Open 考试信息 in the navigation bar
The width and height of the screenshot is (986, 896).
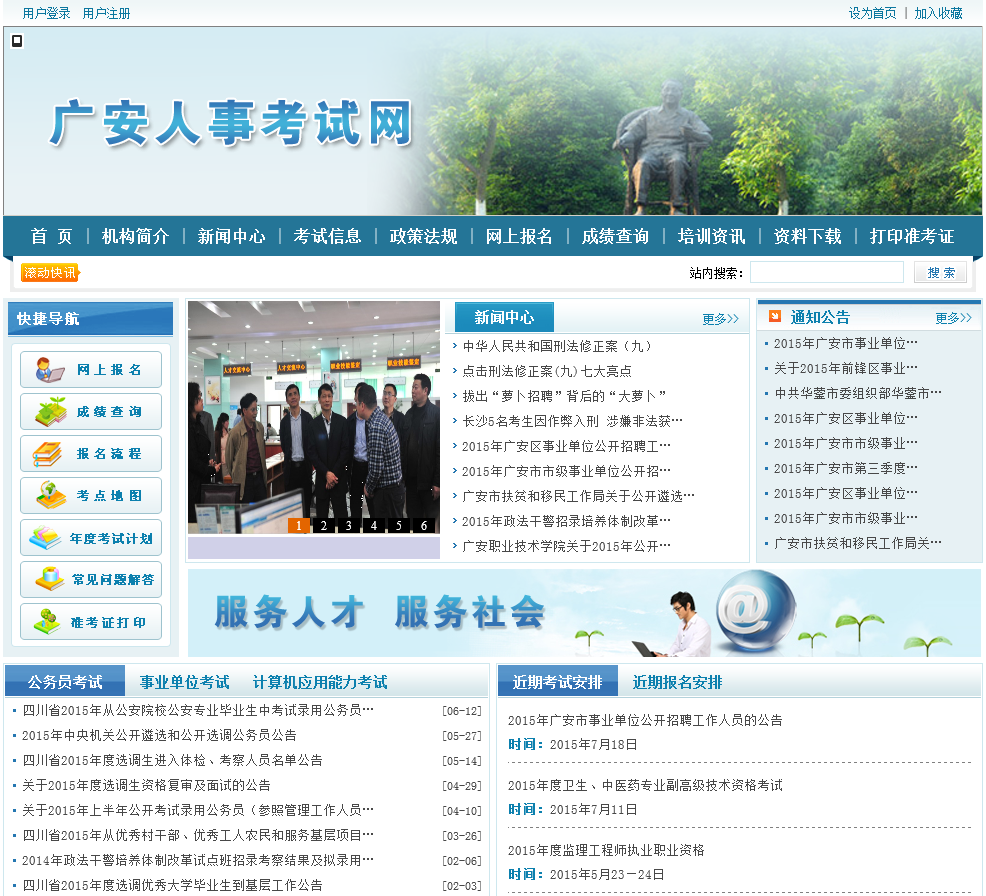pos(327,236)
